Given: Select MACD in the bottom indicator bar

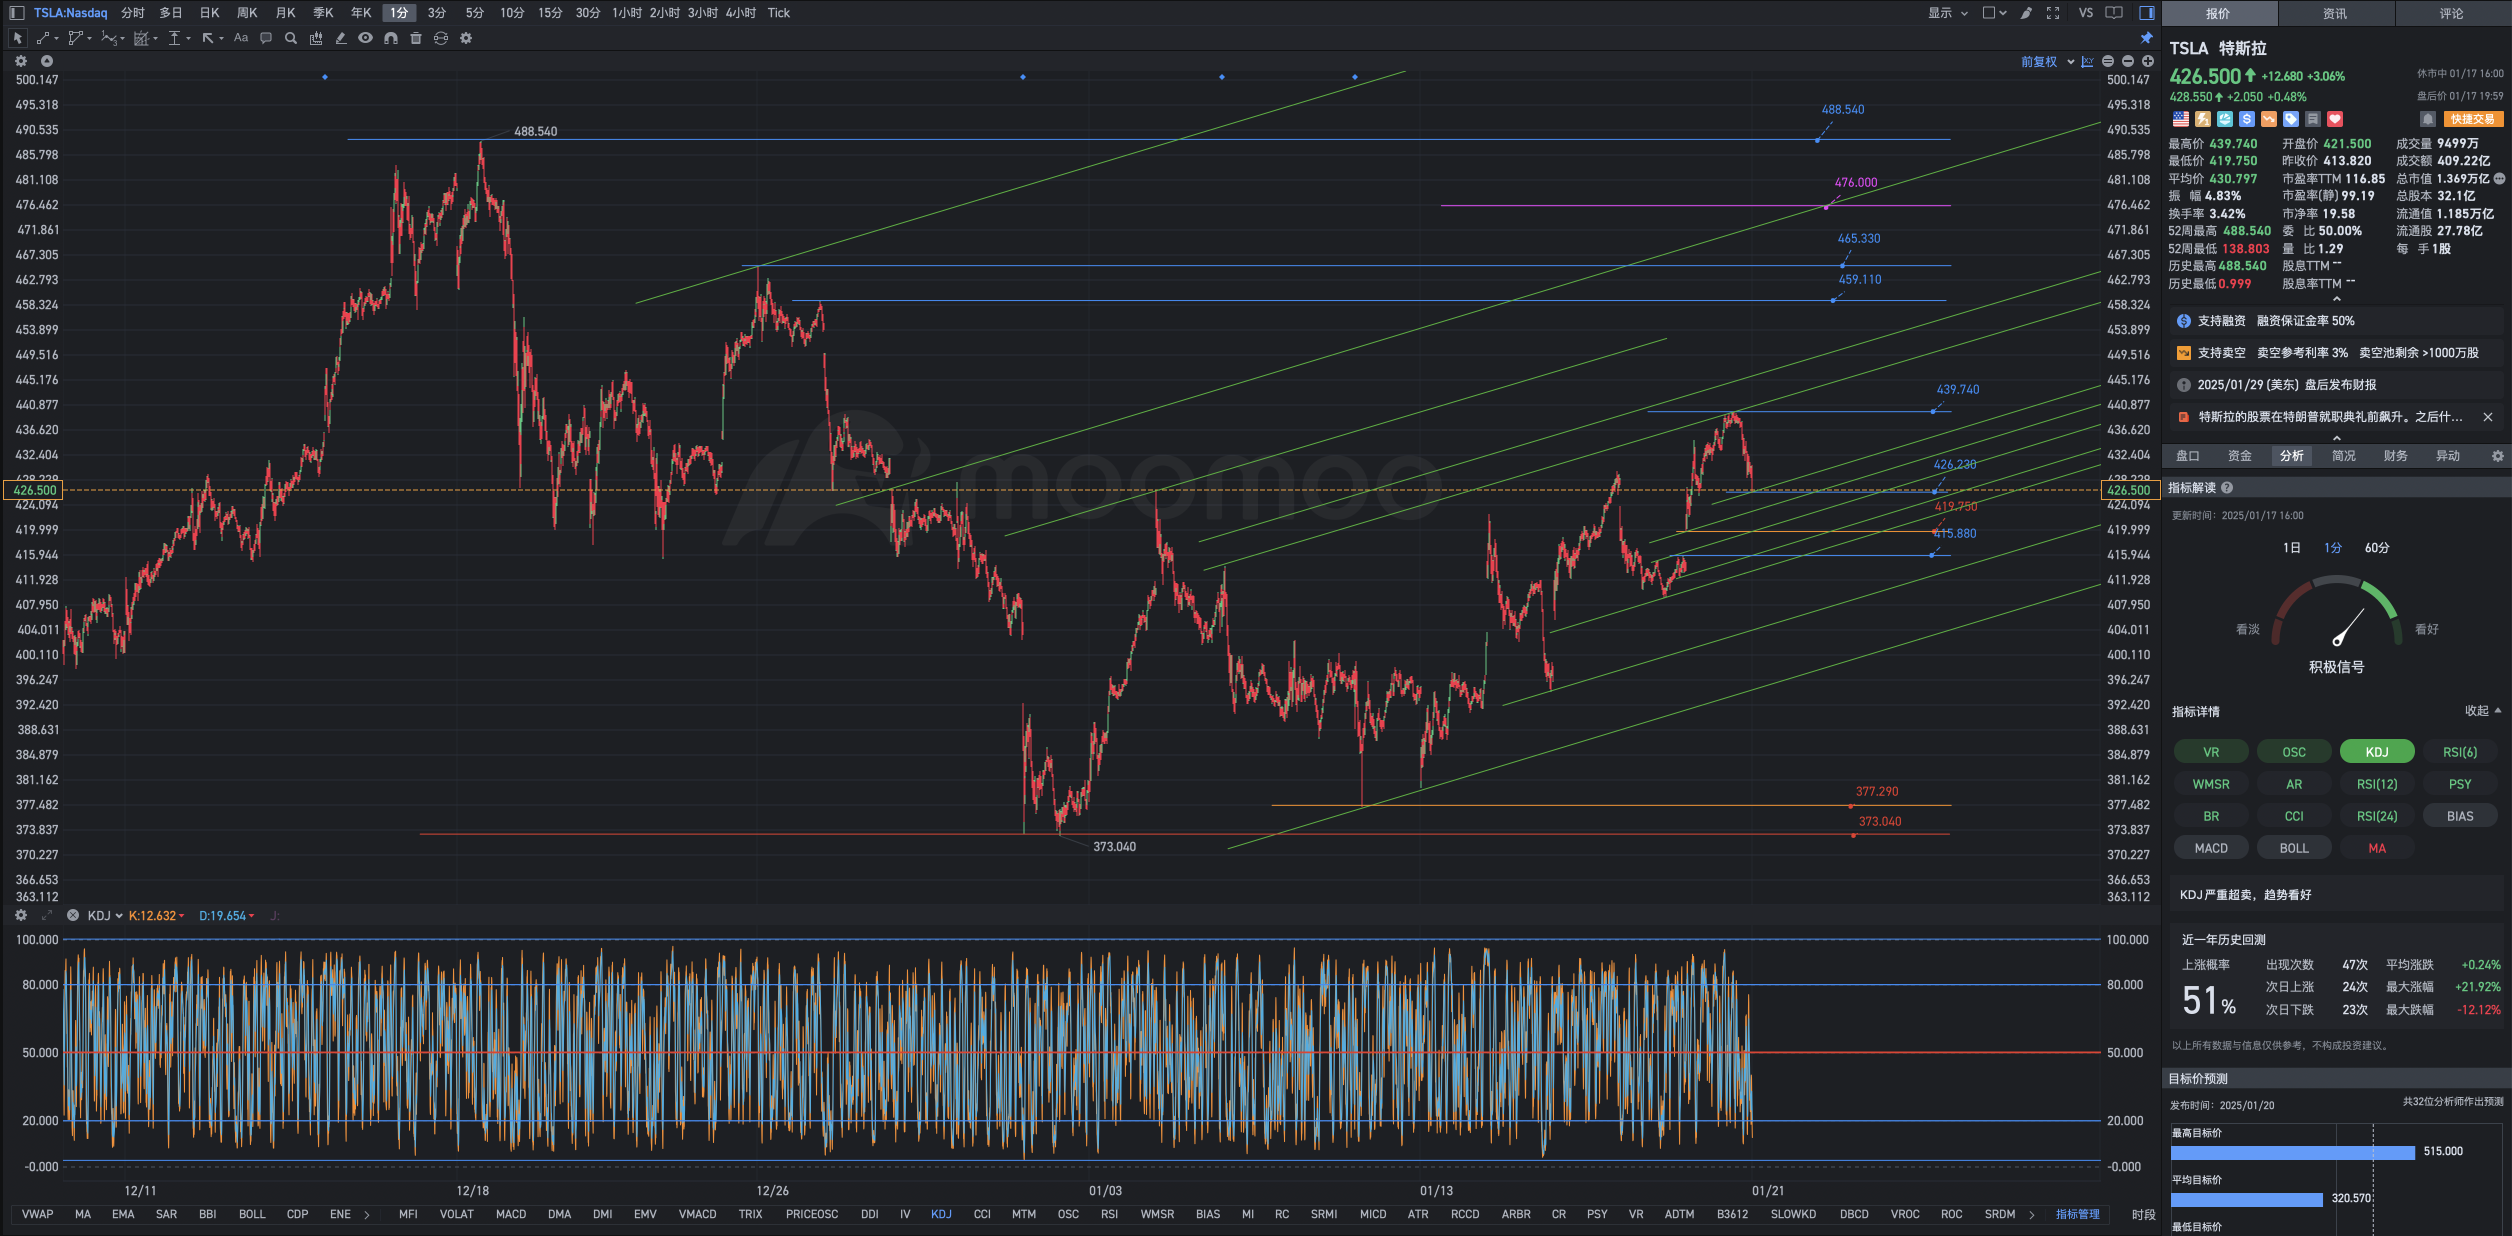Looking at the screenshot, I should (x=511, y=1214).
